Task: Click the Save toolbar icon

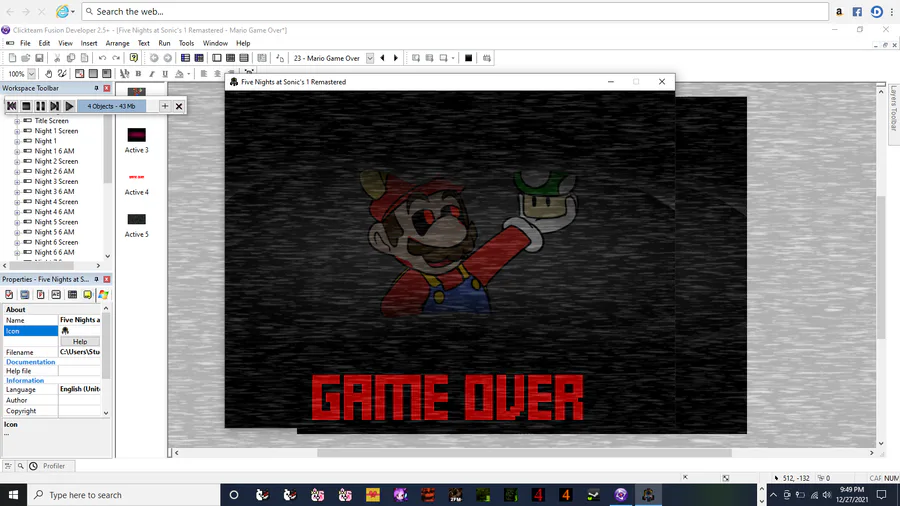Action: 40,58
